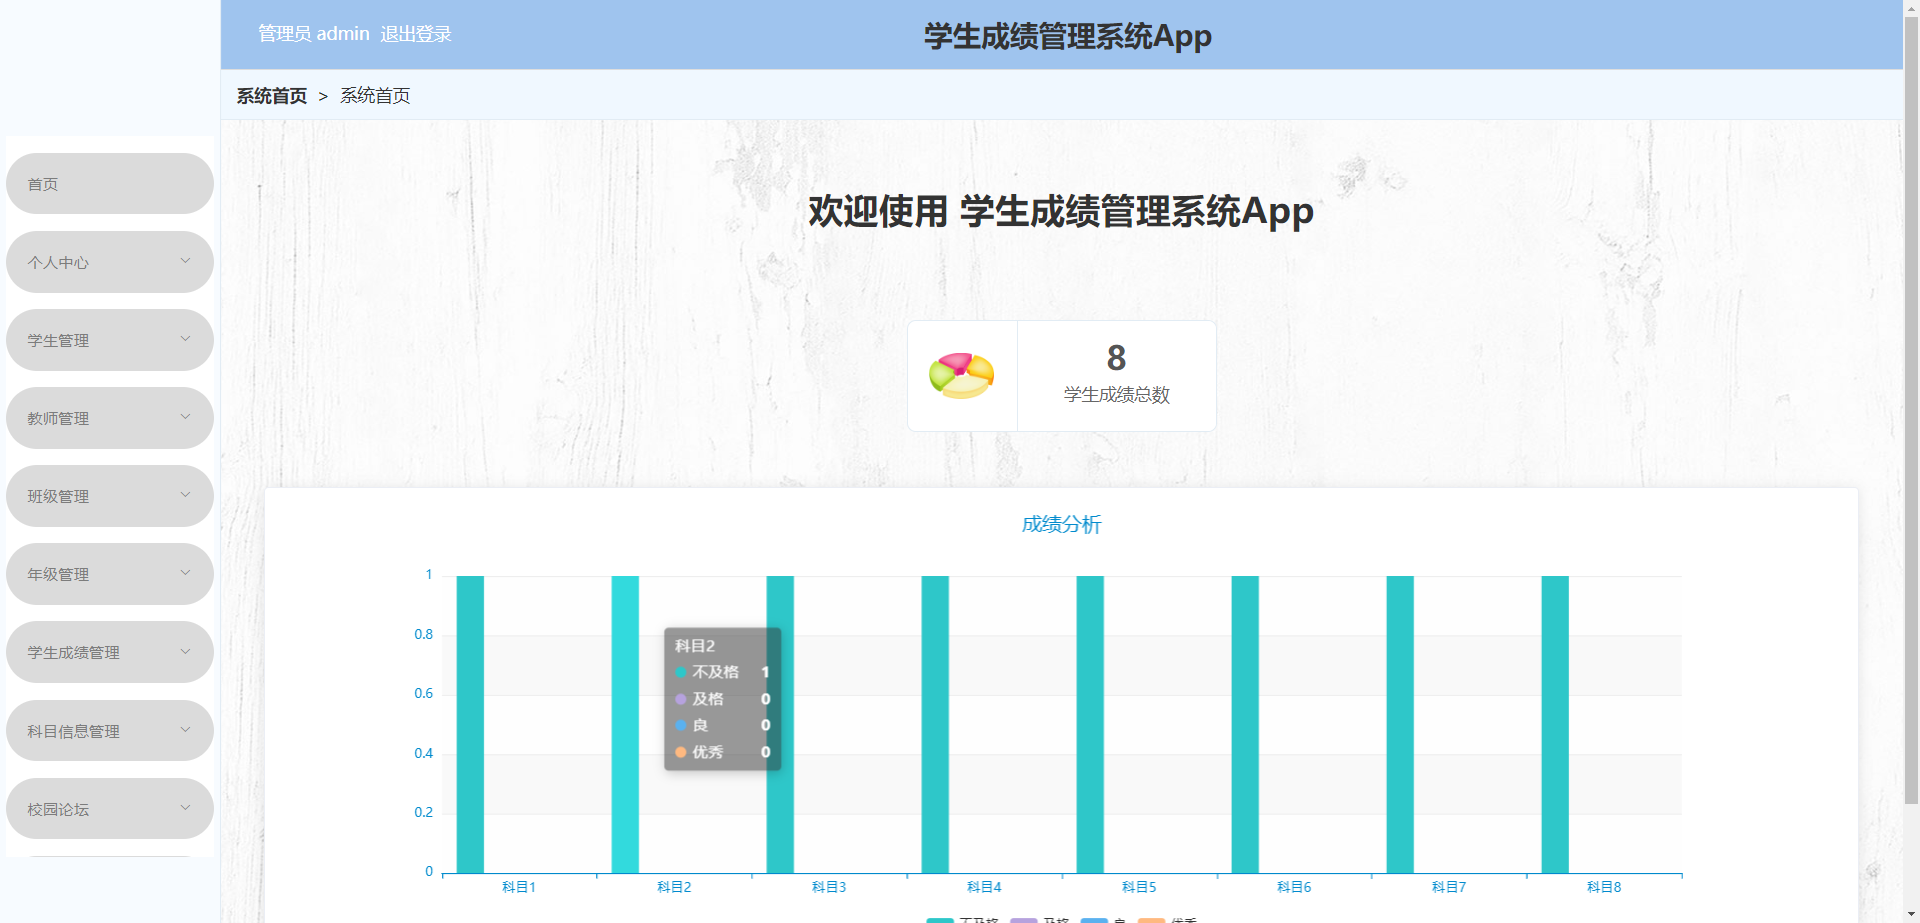
Task: Click the 学生成绩总数 count card
Action: [x=1116, y=375]
